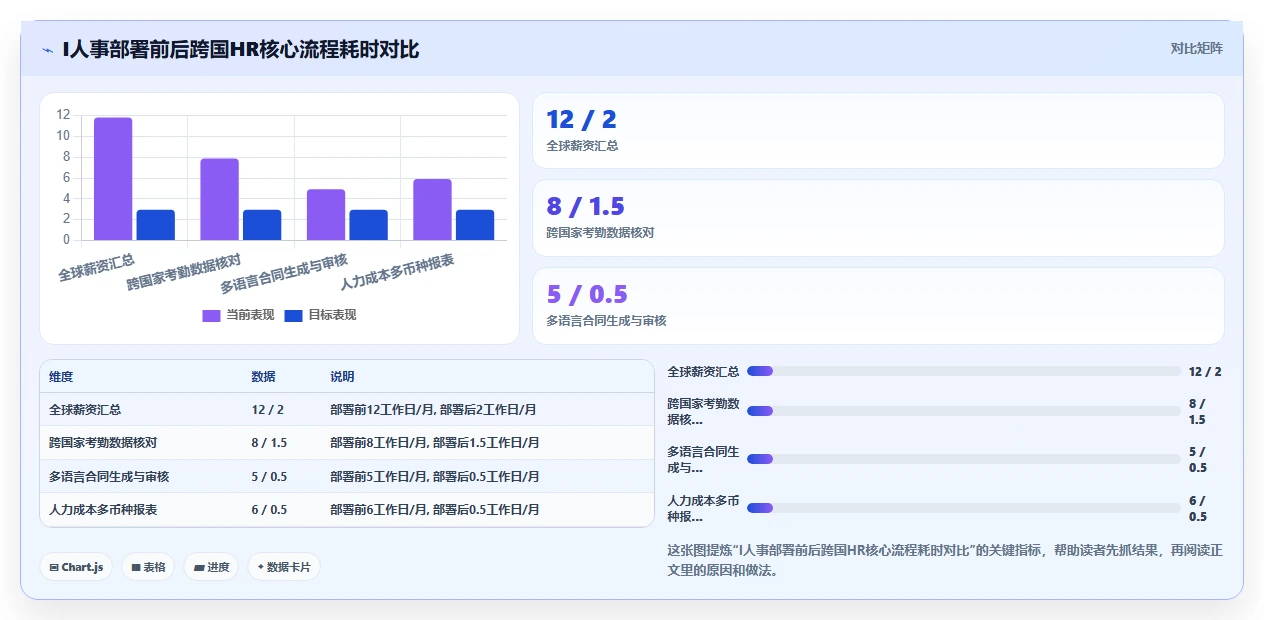Click the purple 多语言合同生成与审核 chart bar
Viewport: 1264px width, 620px height.
tap(326, 215)
